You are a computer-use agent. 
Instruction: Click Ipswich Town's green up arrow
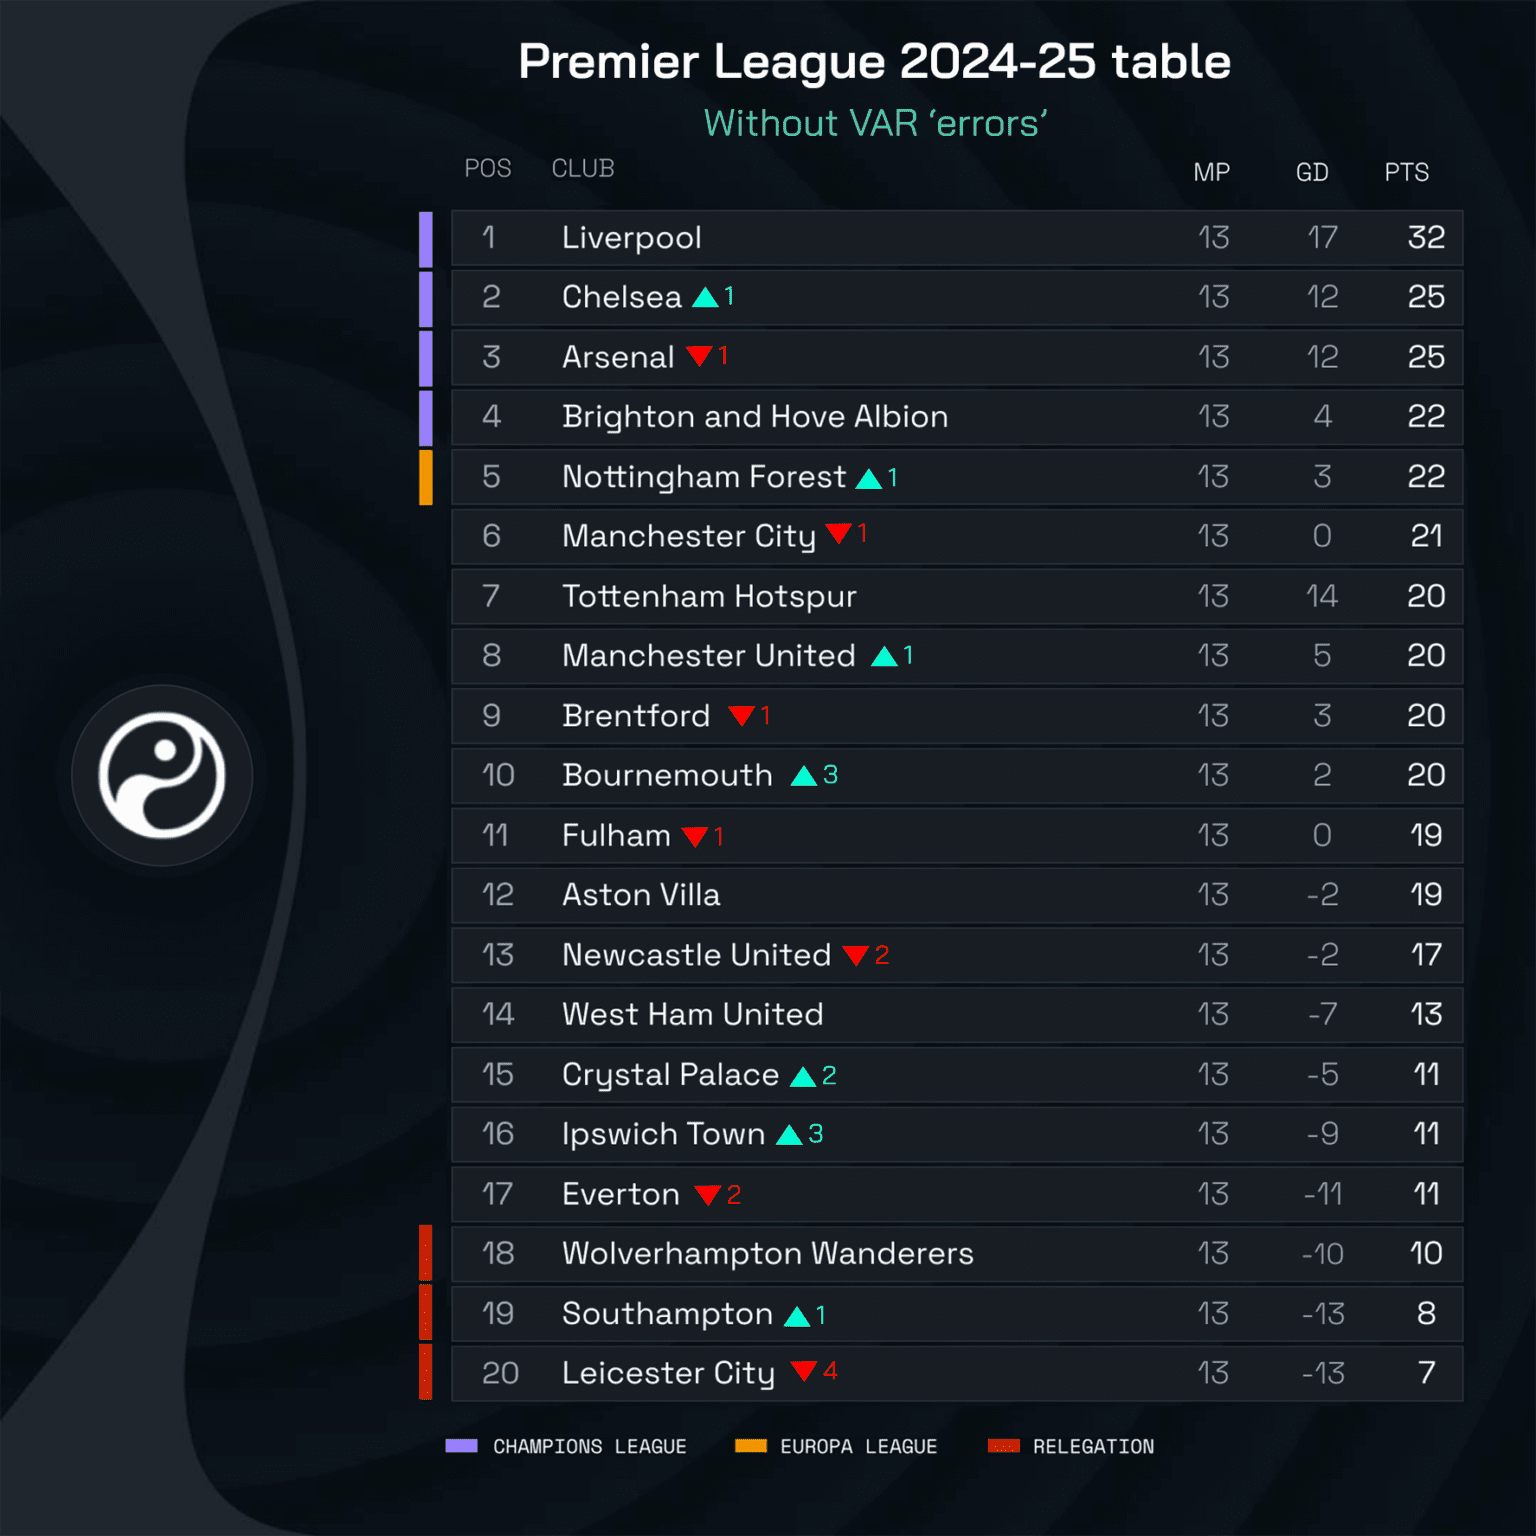coord(790,1135)
